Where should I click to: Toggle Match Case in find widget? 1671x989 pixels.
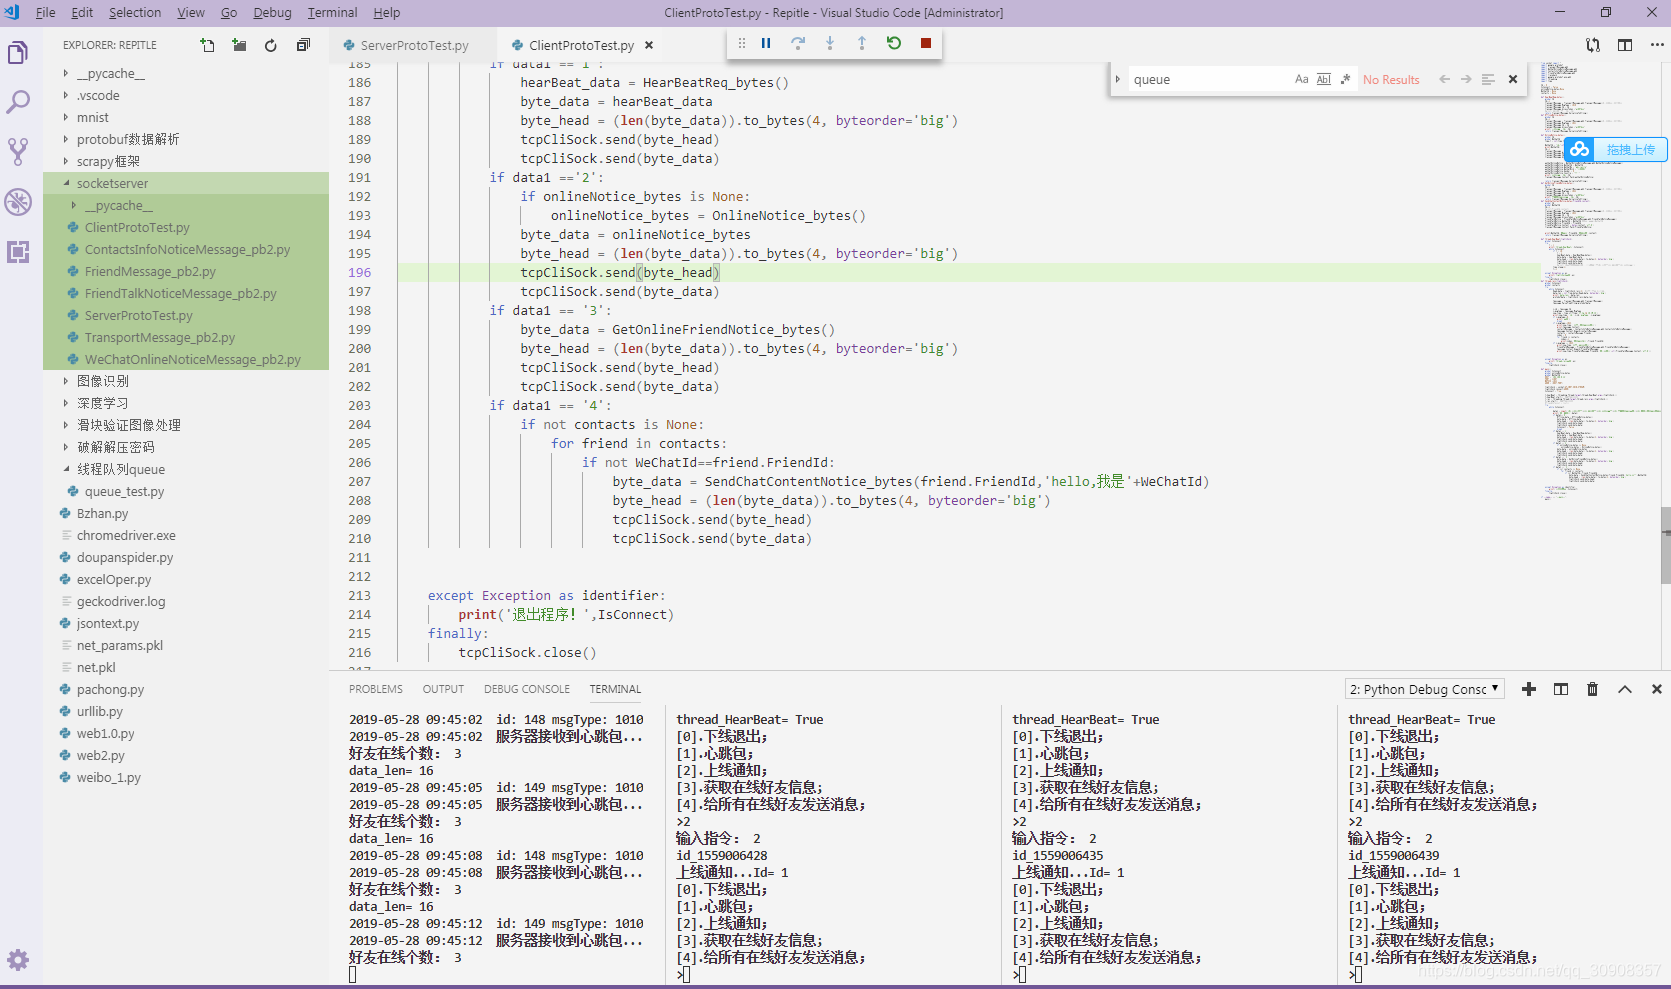click(1301, 79)
